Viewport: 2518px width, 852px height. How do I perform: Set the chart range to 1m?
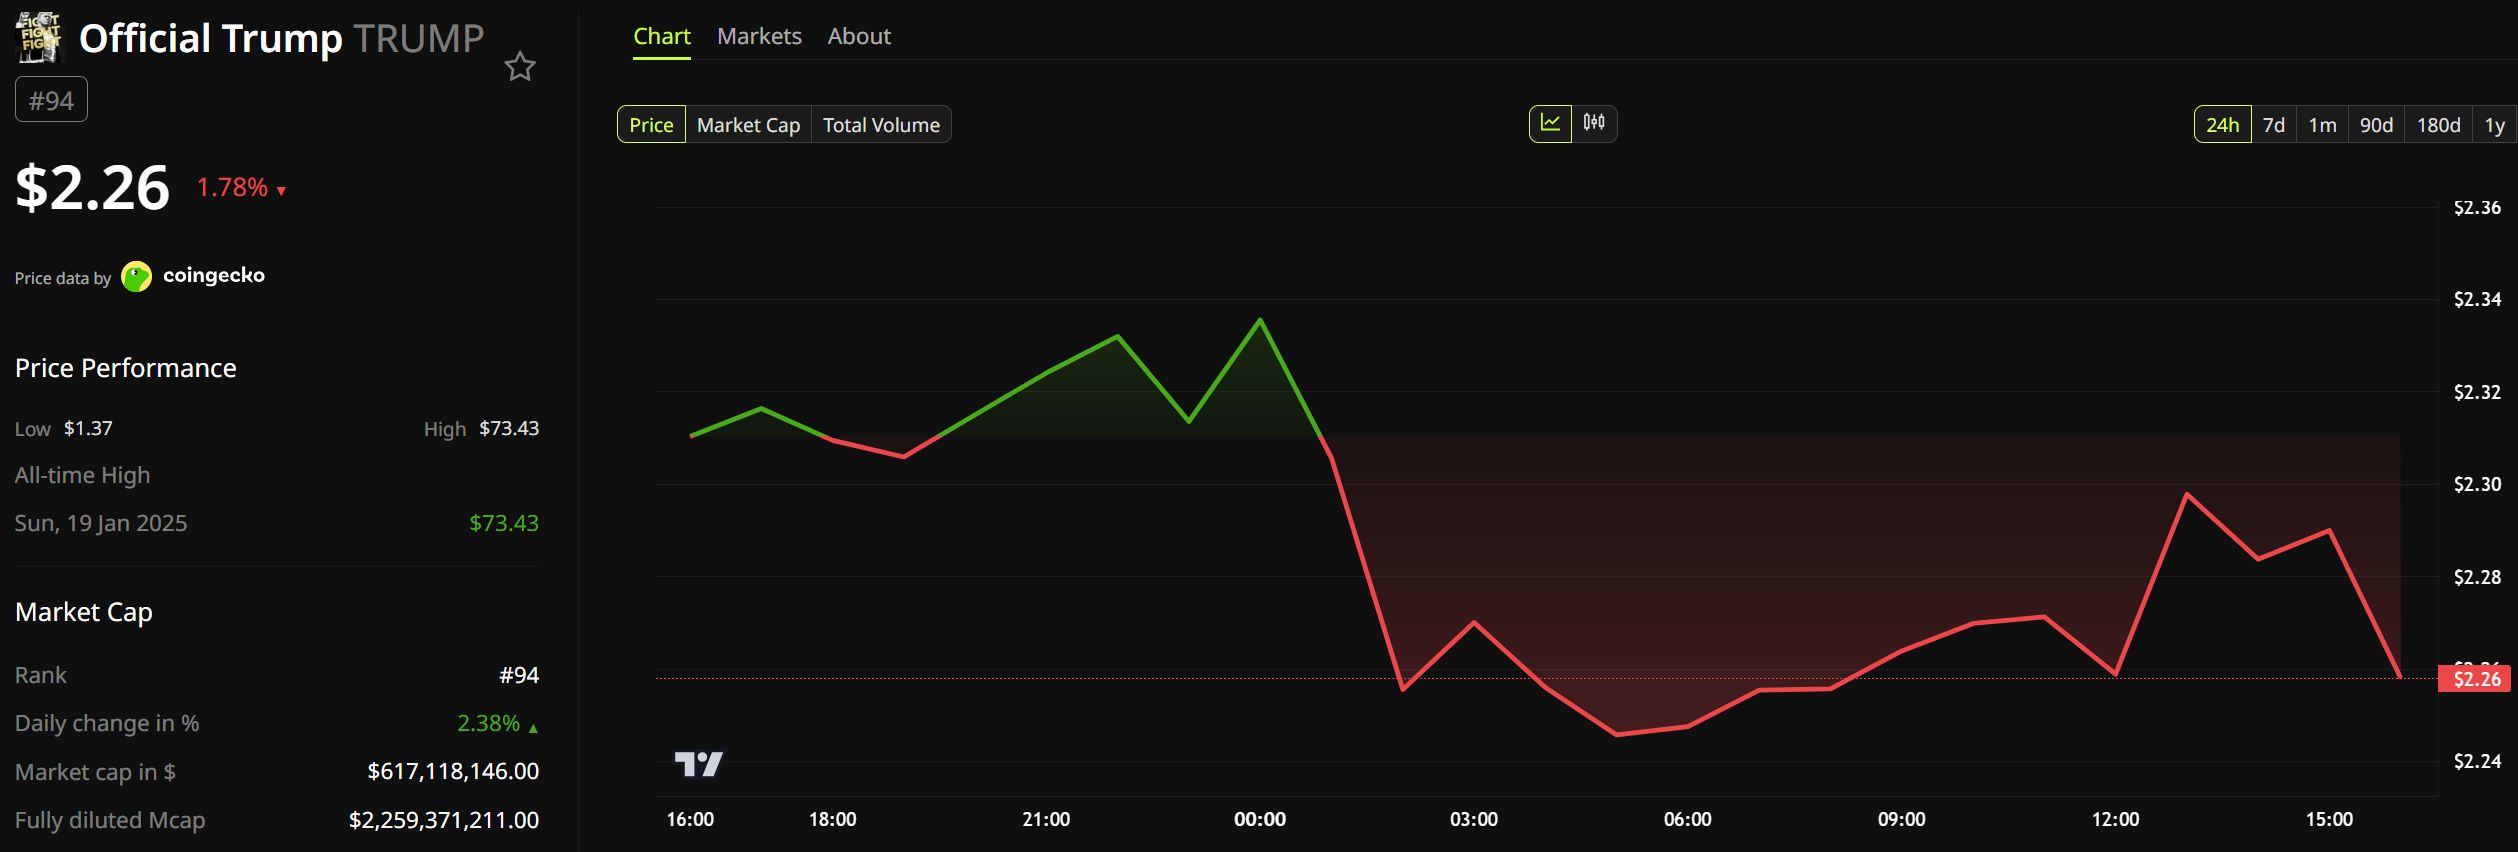2322,125
